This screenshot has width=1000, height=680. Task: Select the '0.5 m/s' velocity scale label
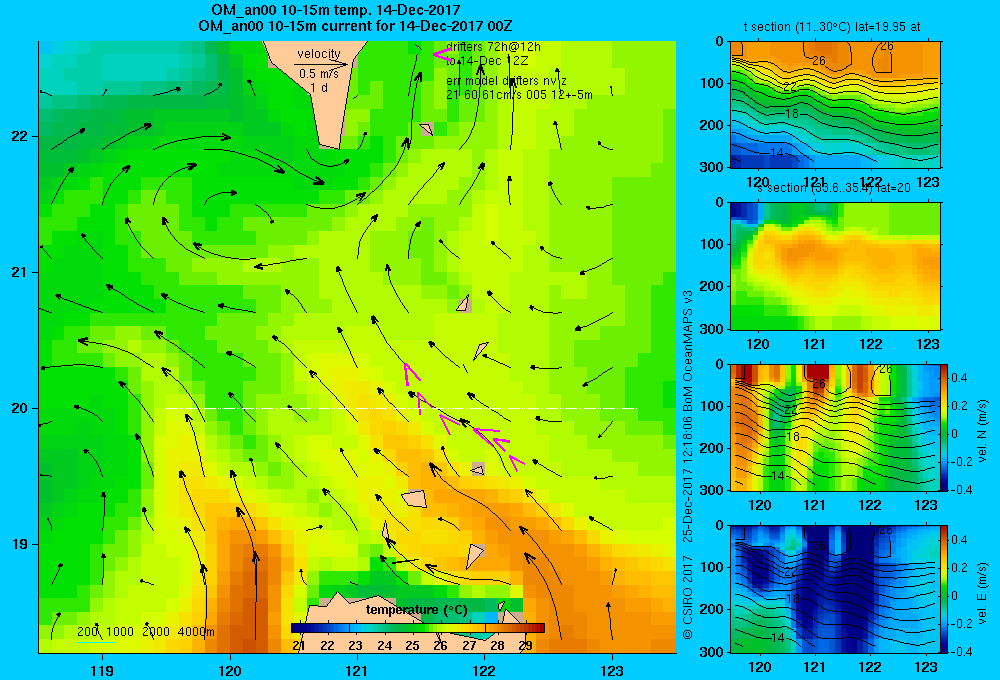tap(319, 74)
